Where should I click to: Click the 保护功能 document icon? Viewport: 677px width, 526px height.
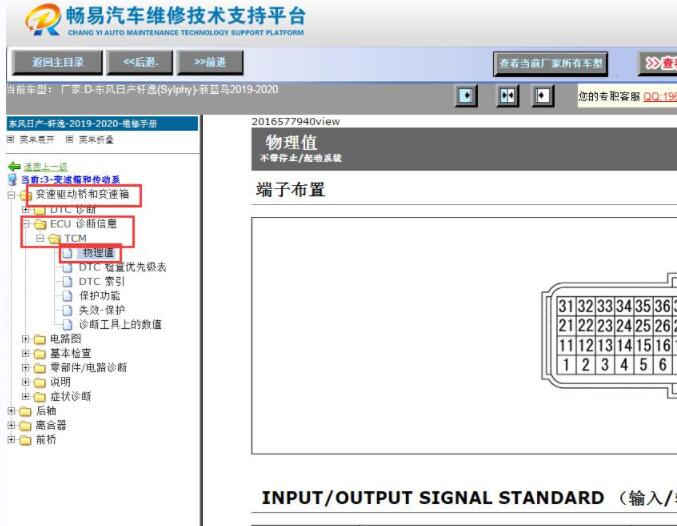tap(67, 296)
